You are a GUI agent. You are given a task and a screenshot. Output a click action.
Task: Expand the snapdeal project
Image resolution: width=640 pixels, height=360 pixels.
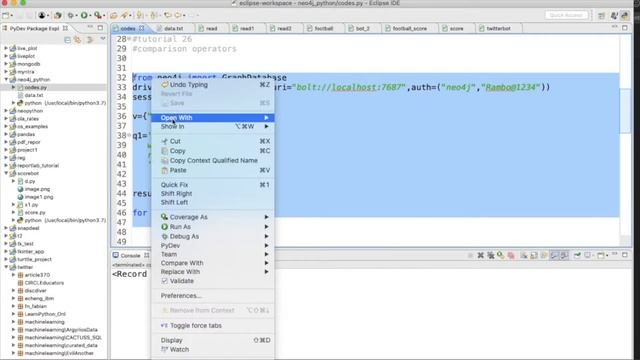[6, 228]
